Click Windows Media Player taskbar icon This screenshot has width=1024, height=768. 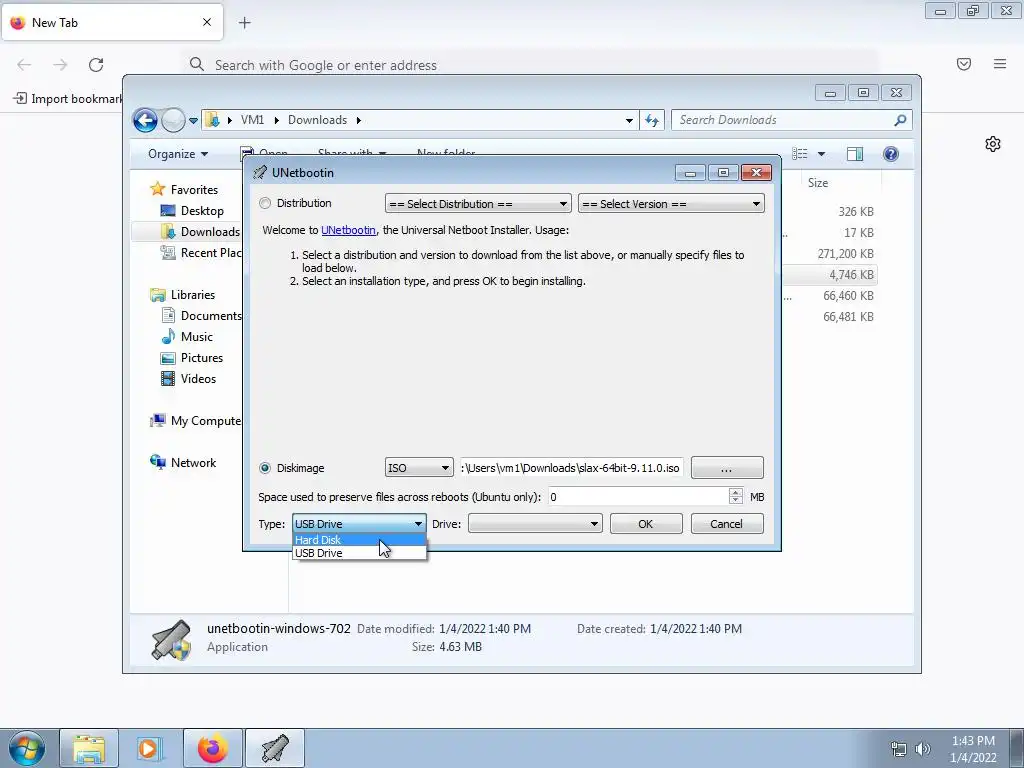click(149, 748)
